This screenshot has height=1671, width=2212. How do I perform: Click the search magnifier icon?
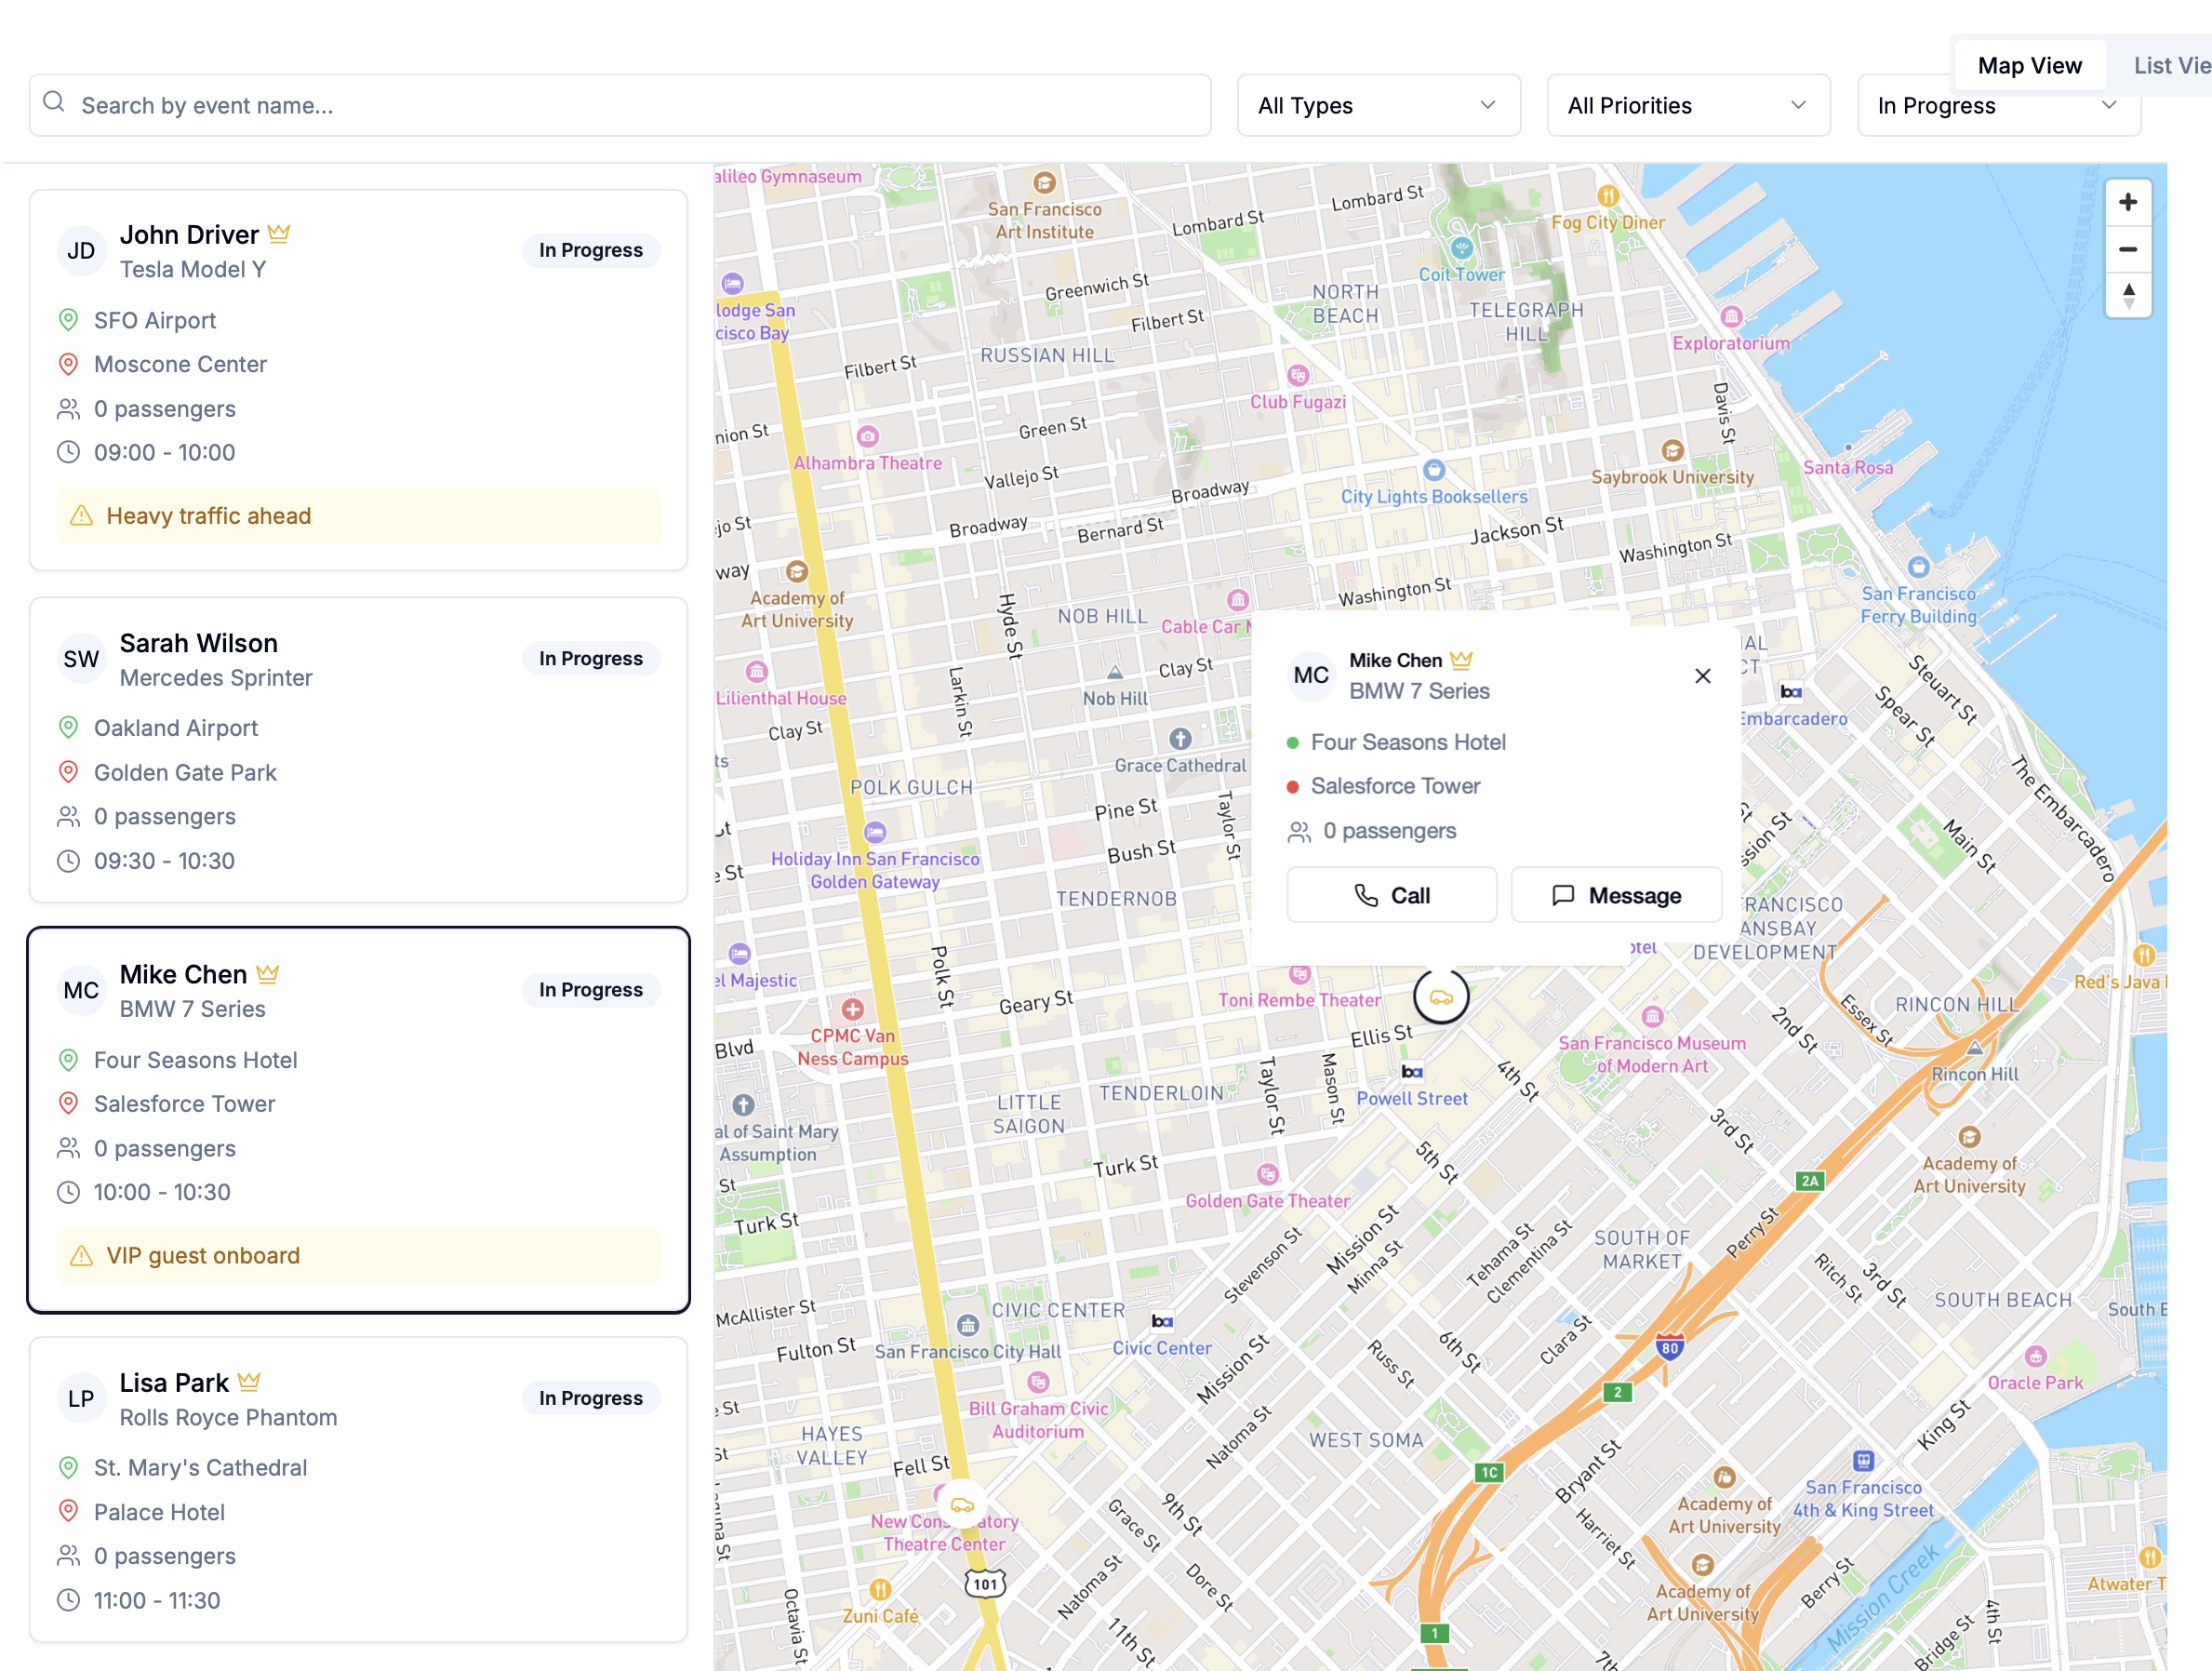(x=54, y=103)
